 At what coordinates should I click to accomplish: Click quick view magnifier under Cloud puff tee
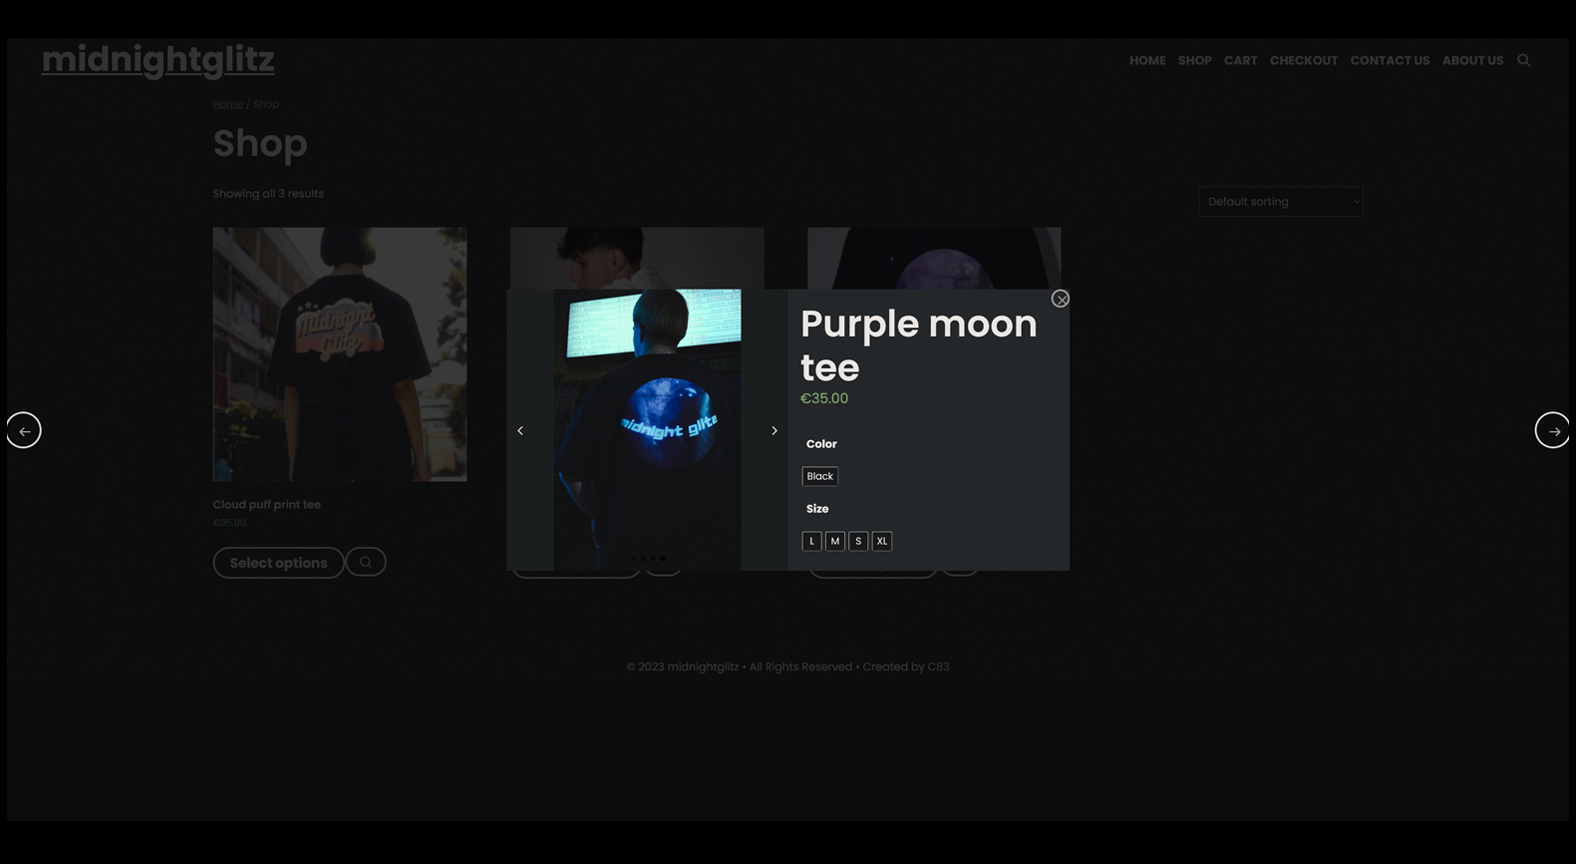[x=366, y=562]
